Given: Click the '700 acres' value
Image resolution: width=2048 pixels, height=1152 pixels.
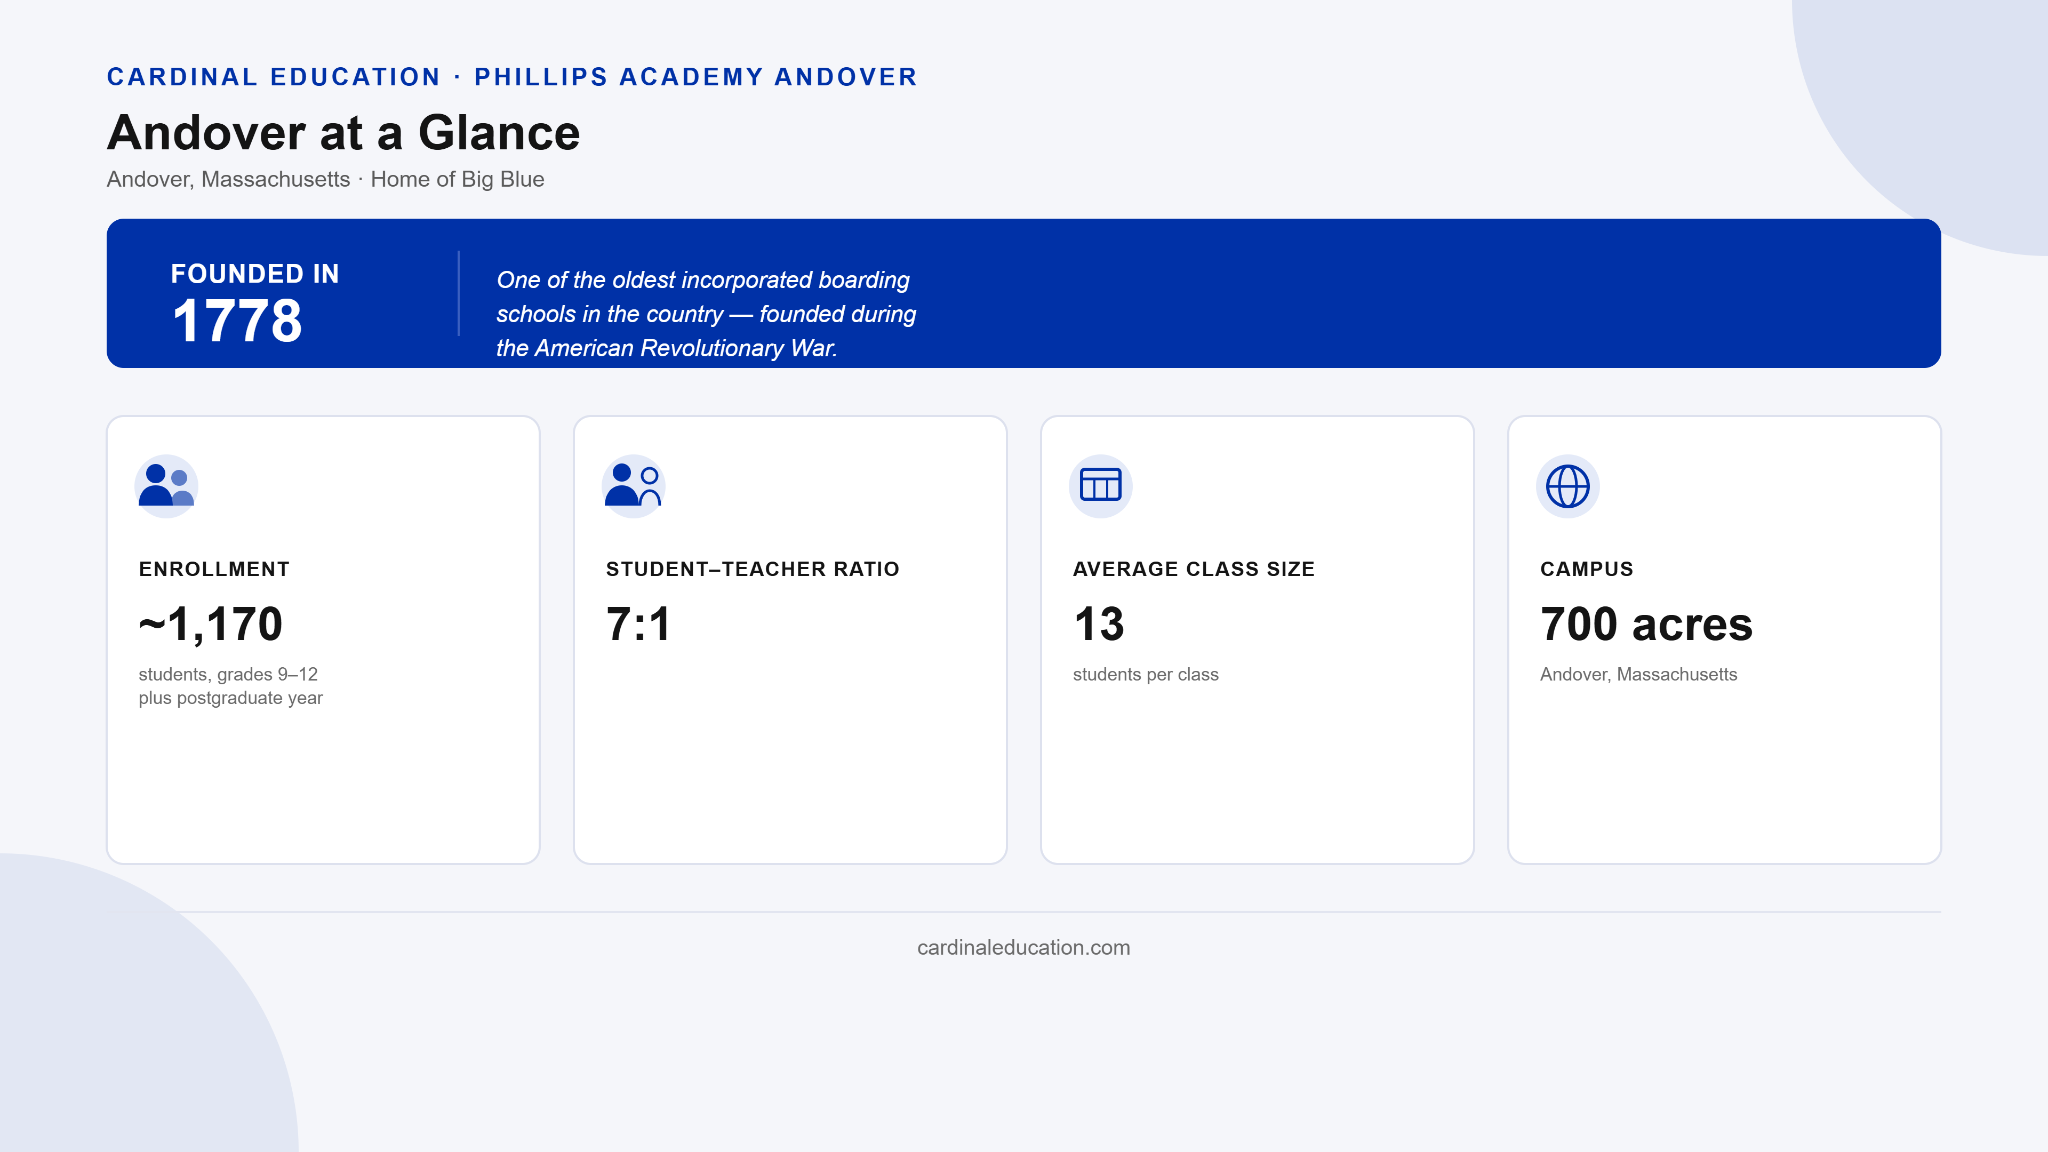Looking at the screenshot, I should pyautogui.click(x=1646, y=624).
